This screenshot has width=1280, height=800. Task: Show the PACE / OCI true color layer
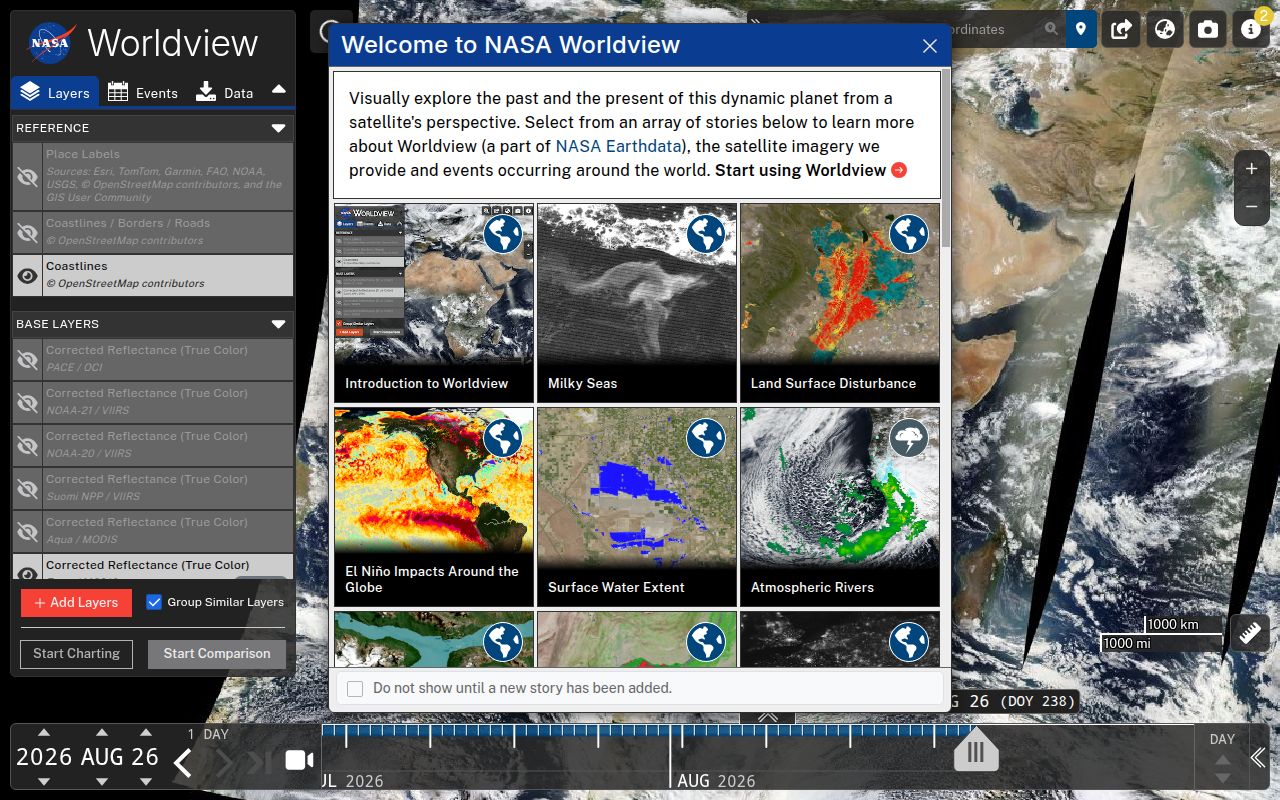(x=28, y=360)
